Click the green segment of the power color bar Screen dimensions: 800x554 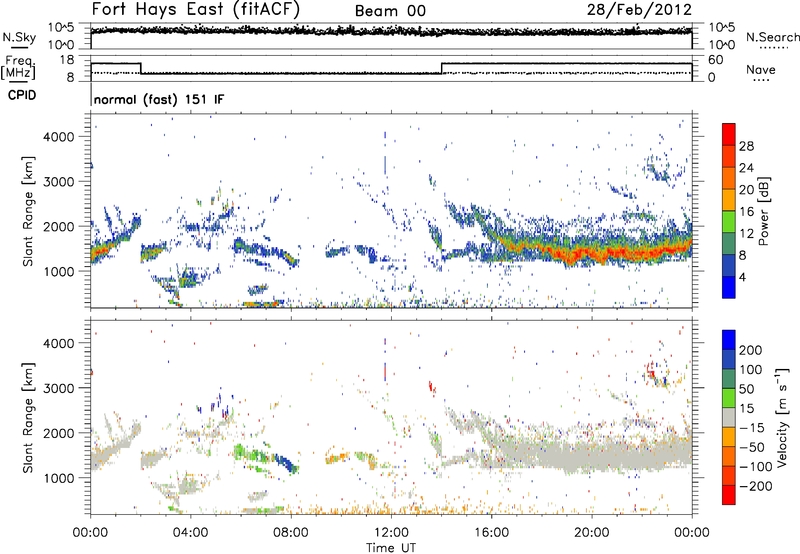point(729,222)
